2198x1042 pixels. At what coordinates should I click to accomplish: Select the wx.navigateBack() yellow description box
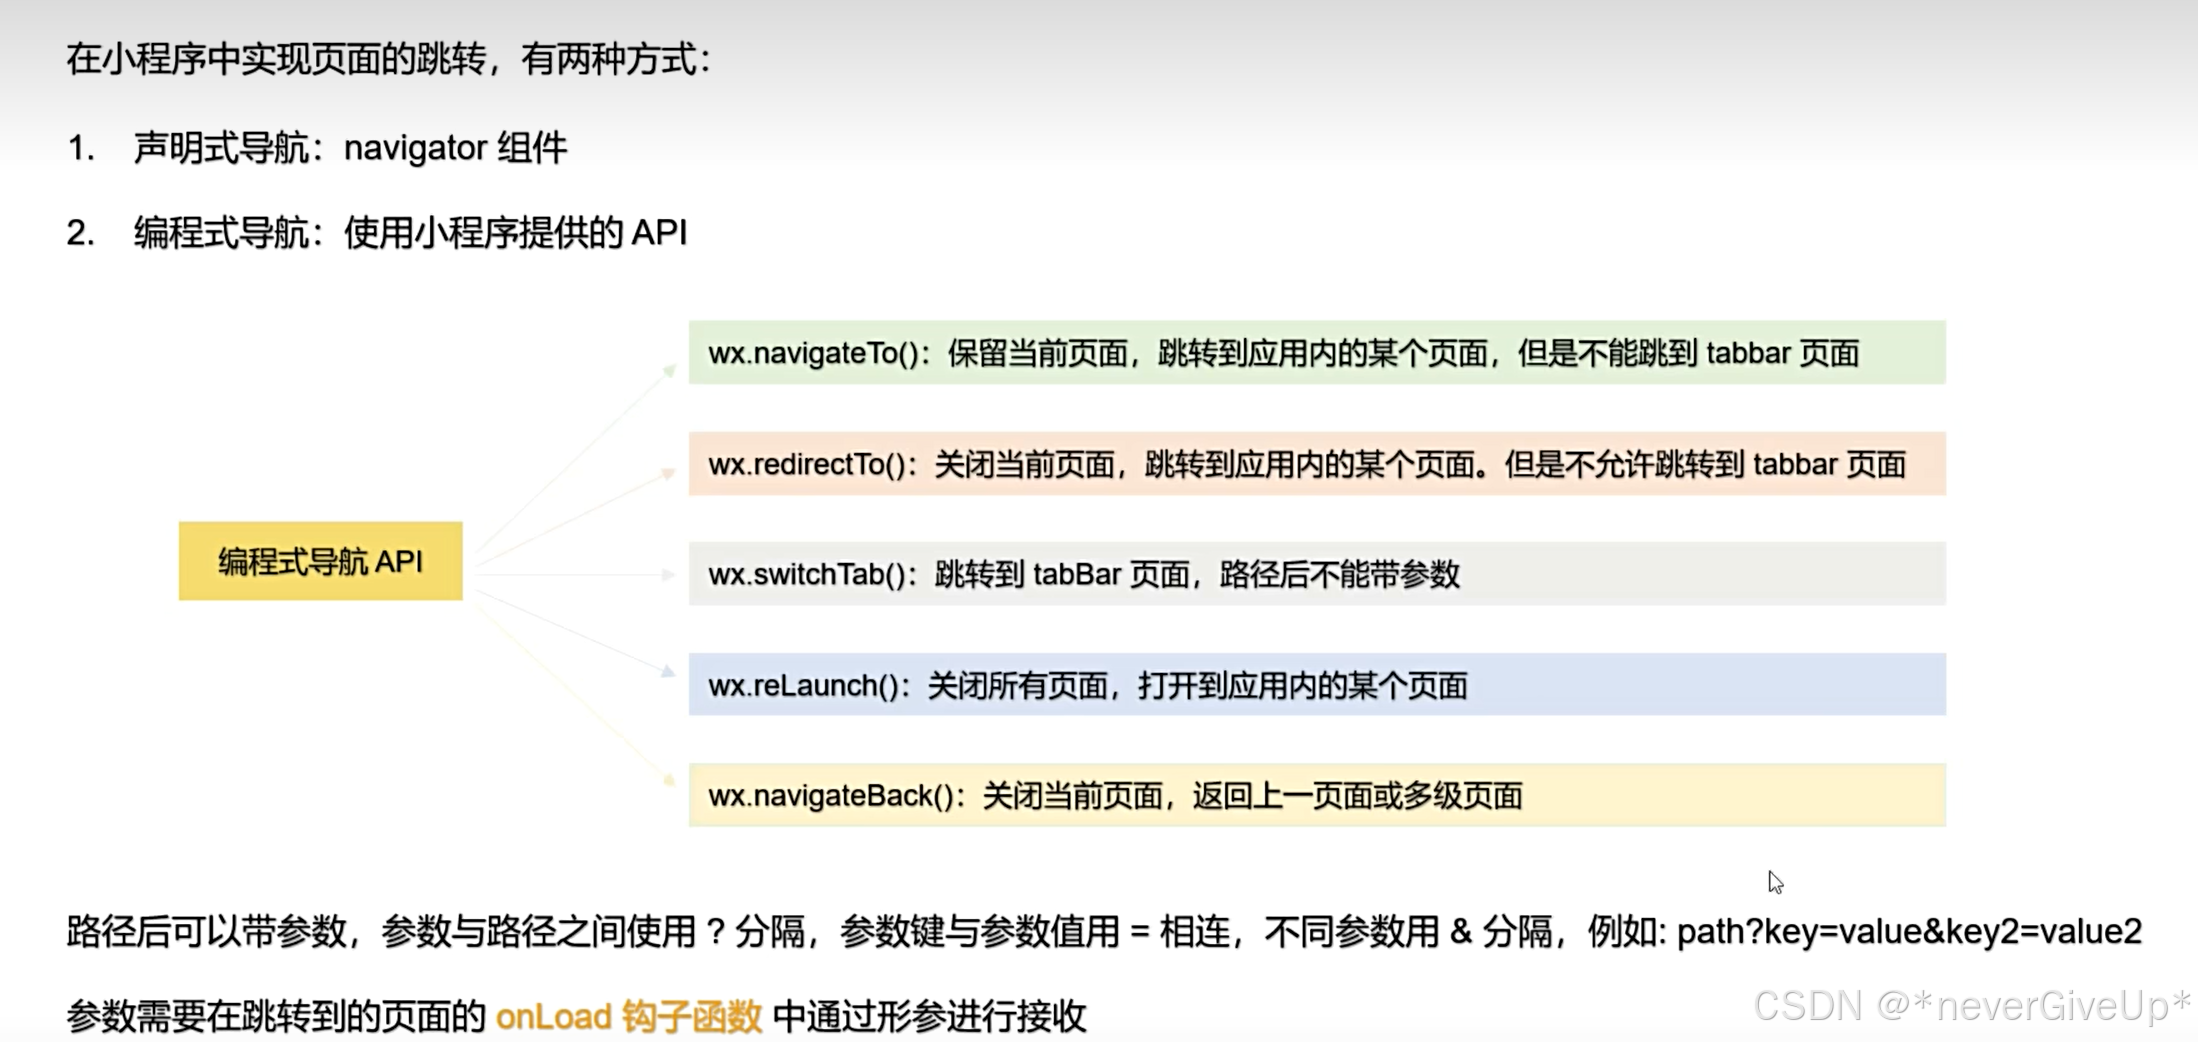(x=1317, y=795)
